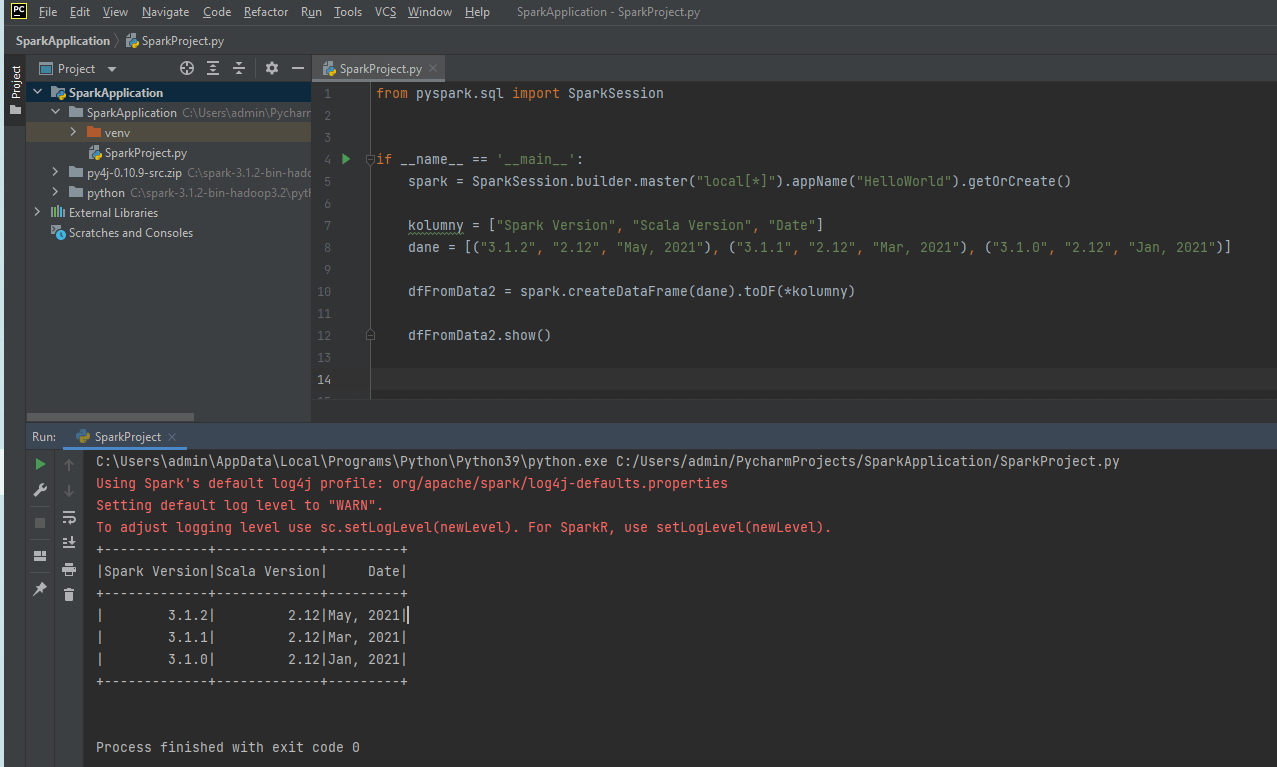This screenshot has height=767, width=1277.
Task: Open Project panel gear settings
Action: [x=272, y=68]
